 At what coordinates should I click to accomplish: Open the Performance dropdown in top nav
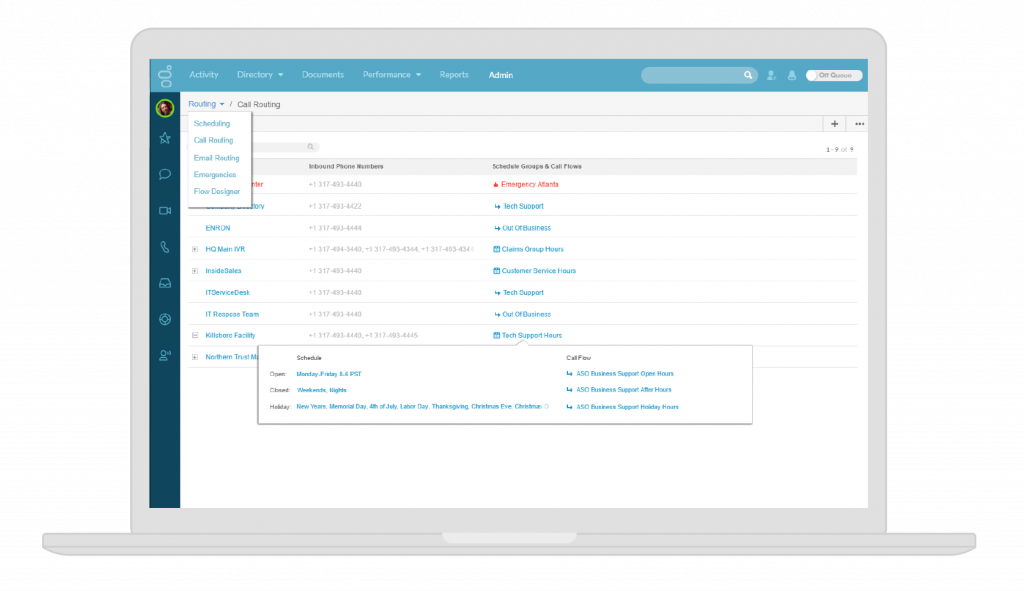click(x=391, y=75)
